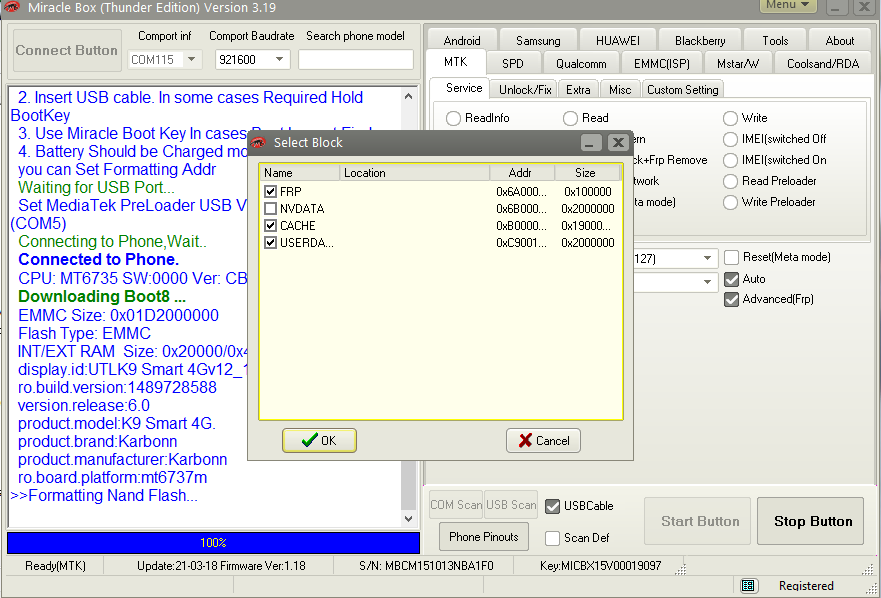Click the Name column header
This screenshot has width=881, height=598.
pos(300,173)
